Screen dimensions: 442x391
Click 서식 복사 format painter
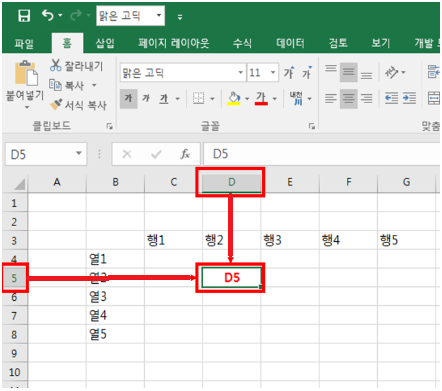point(78,105)
